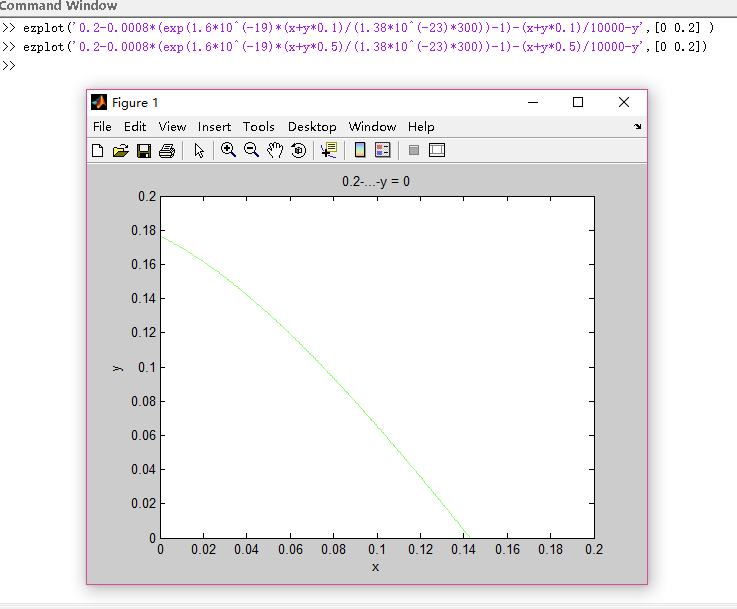Click the dock figure arrow at menu bar right
The height and width of the screenshot is (609, 737).
tap(638, 127)
